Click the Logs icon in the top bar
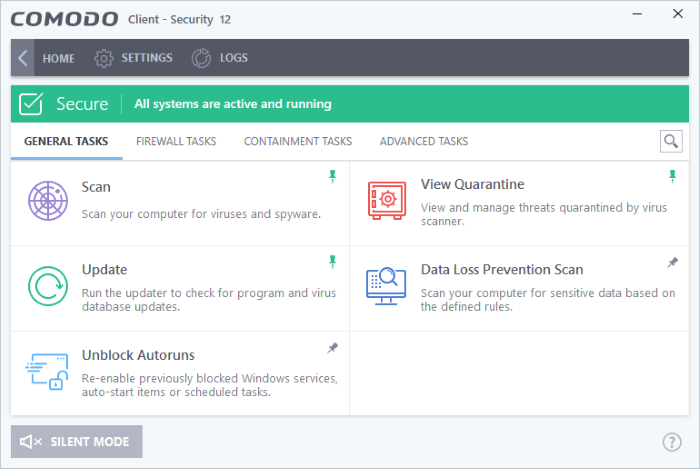The height and width of the screenshot is (469, 700). coord(201,58)
